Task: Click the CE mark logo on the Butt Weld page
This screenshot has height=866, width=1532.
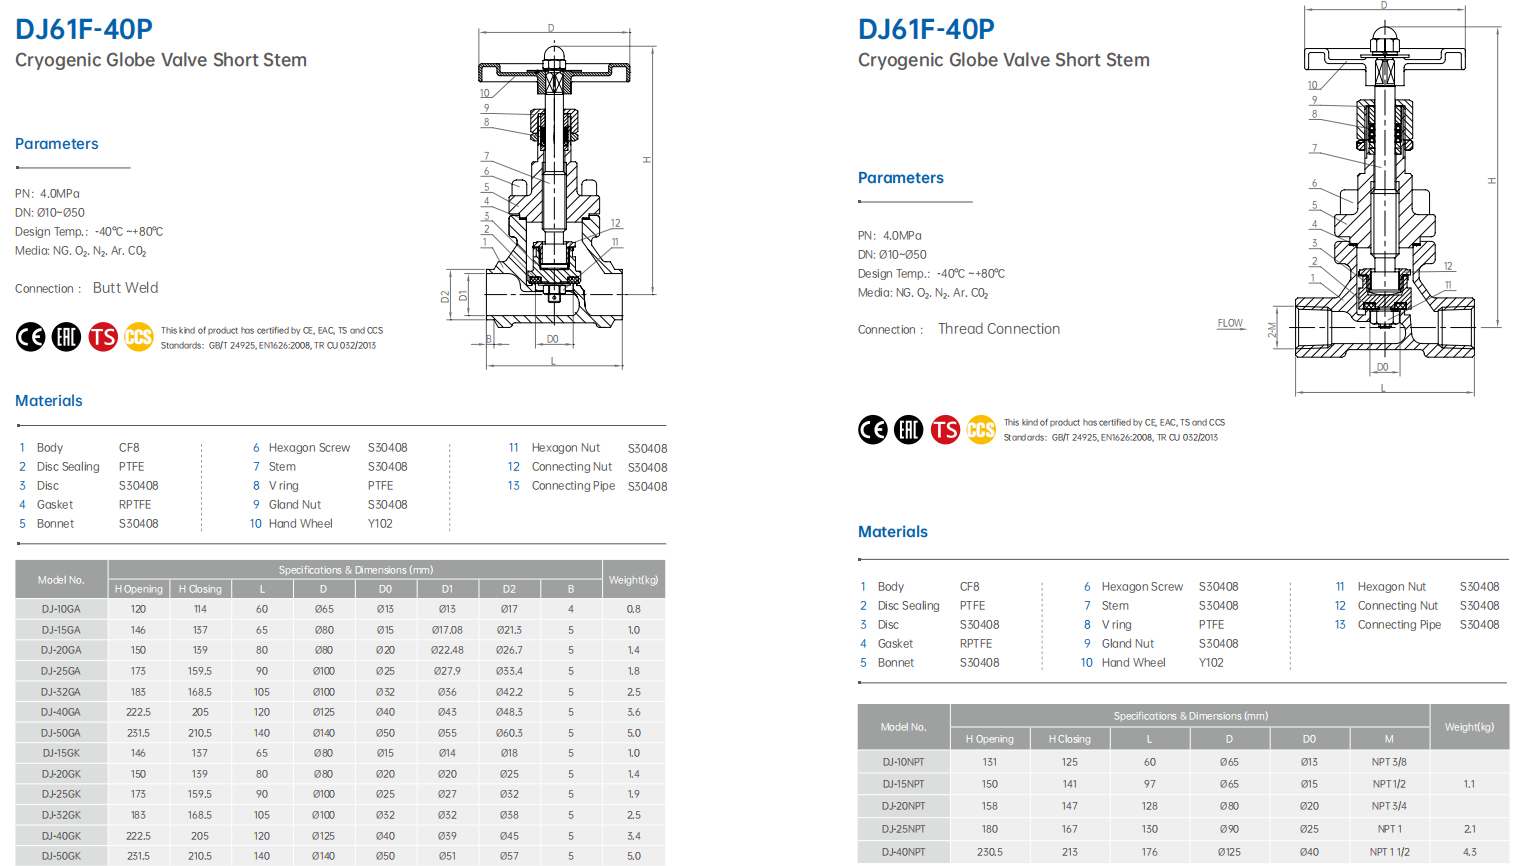Action: point(30,337)
